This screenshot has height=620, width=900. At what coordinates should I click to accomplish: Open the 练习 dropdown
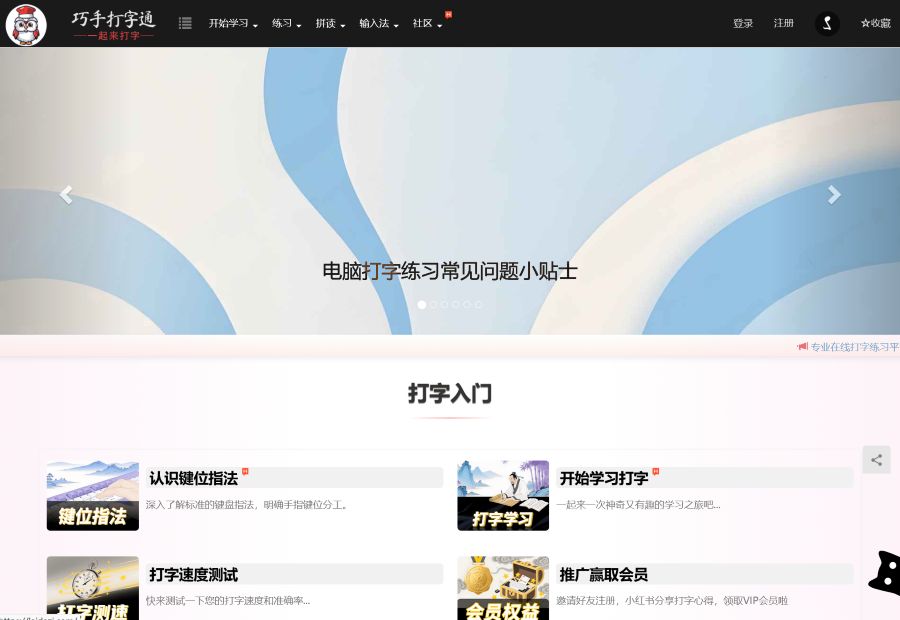(x=283, y=23)
